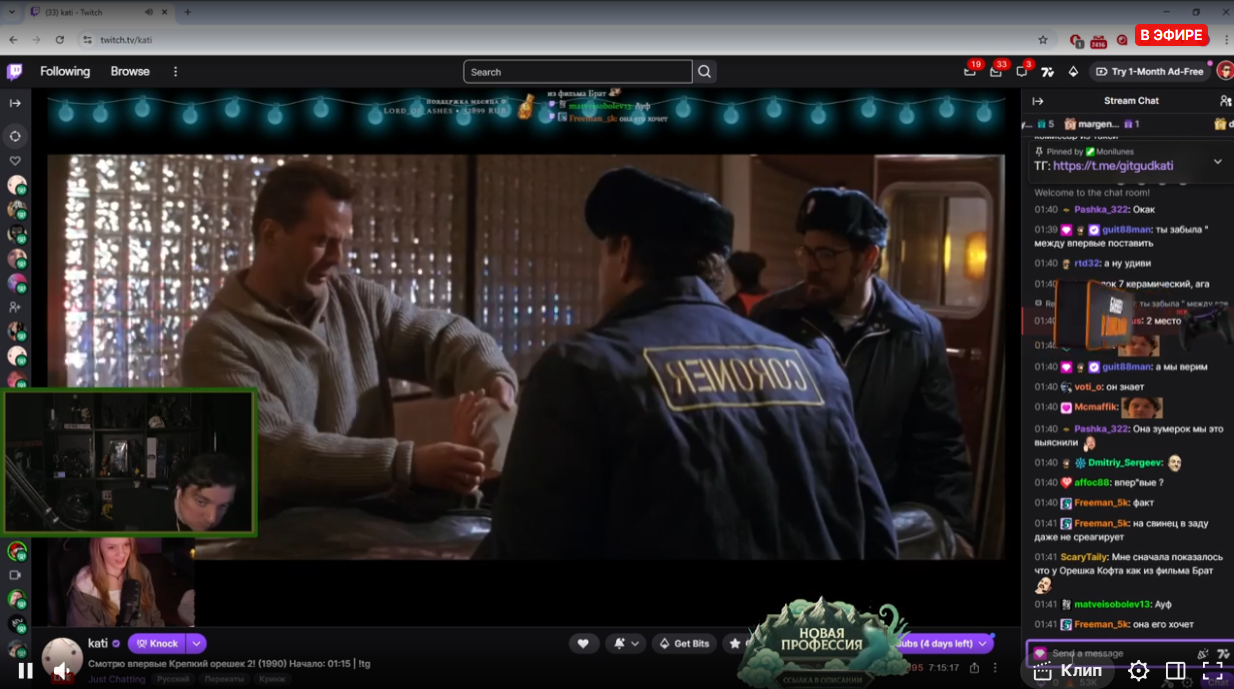This screenshot has height=689, width=1234.
Task: Open the chat community list icon
Action: pyautogui.click(x=1225, y=101)
